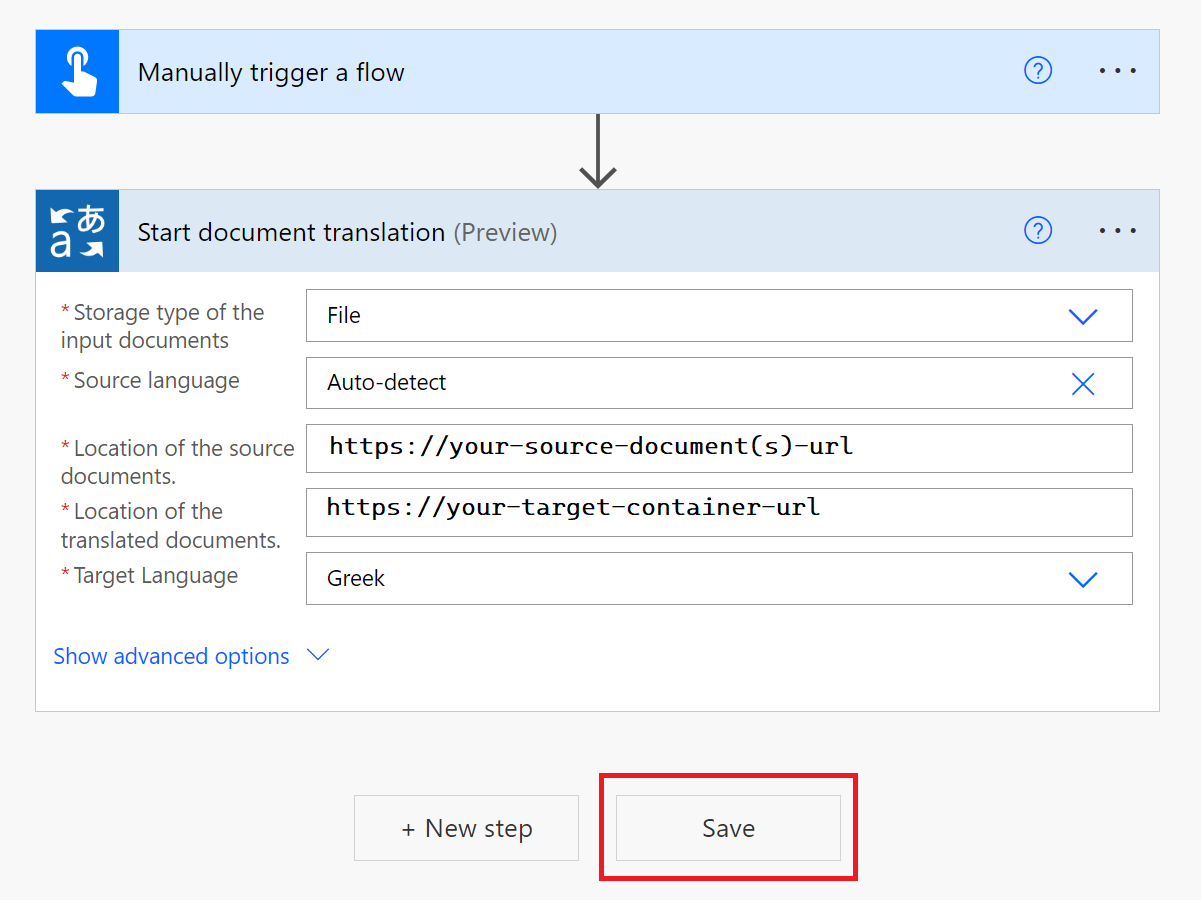
Task: Open the Storage type dropdown
Action: (x=1083, y=315)
